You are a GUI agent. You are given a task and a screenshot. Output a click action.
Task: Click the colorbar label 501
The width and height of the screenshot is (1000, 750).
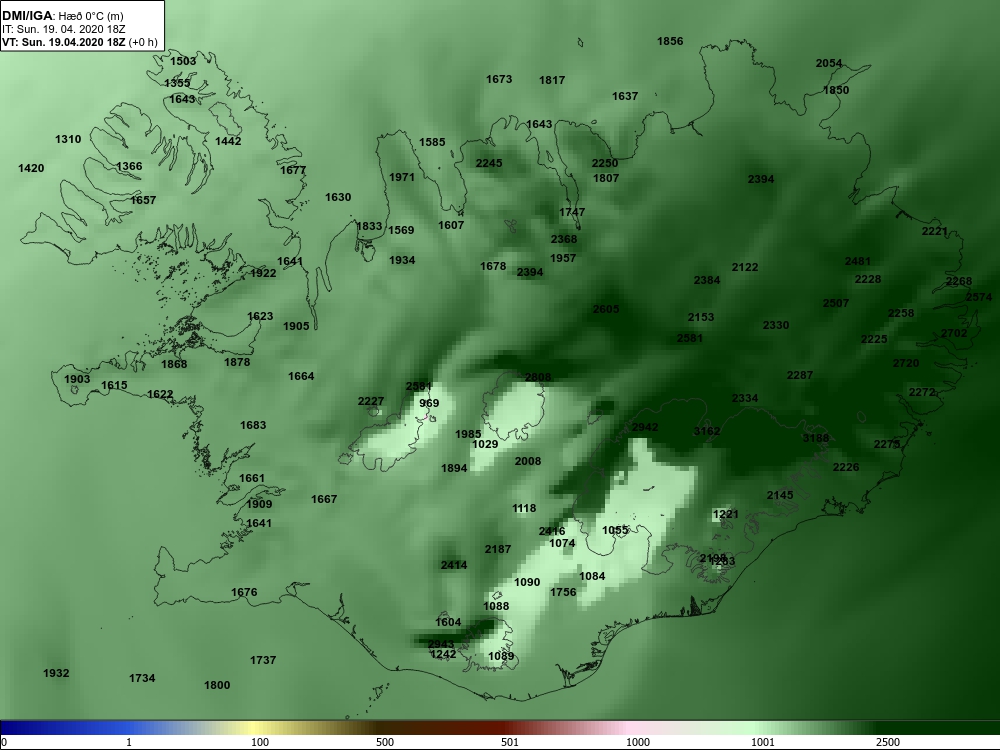[510, 742]
